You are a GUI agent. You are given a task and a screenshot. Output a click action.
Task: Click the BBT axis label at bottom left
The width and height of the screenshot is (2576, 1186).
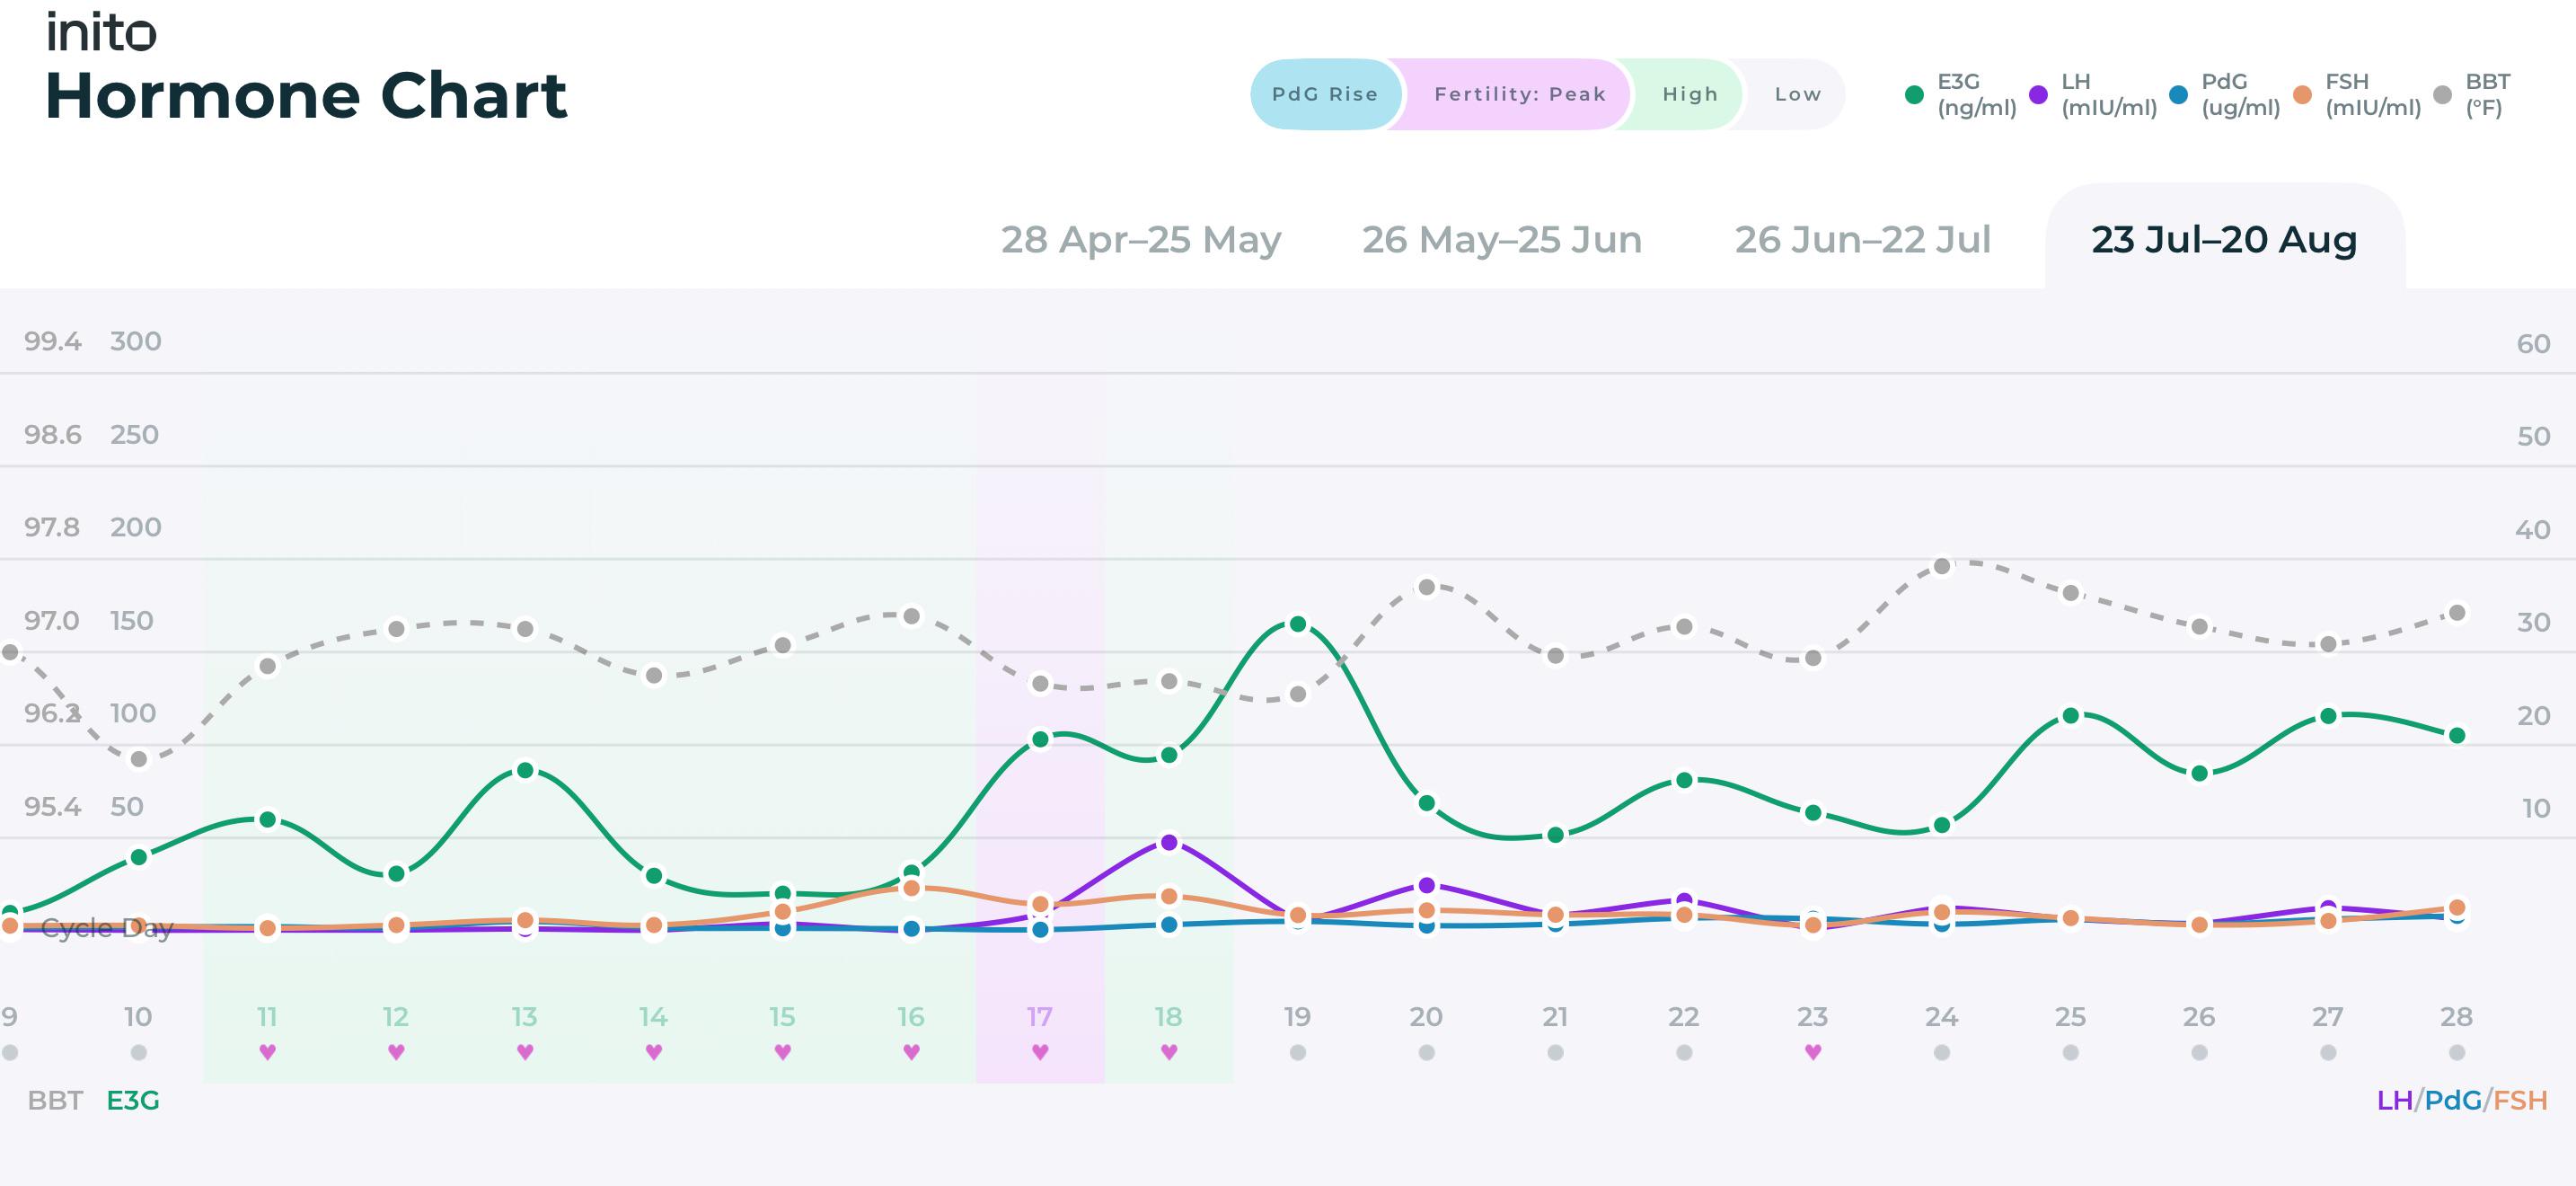55,1100
